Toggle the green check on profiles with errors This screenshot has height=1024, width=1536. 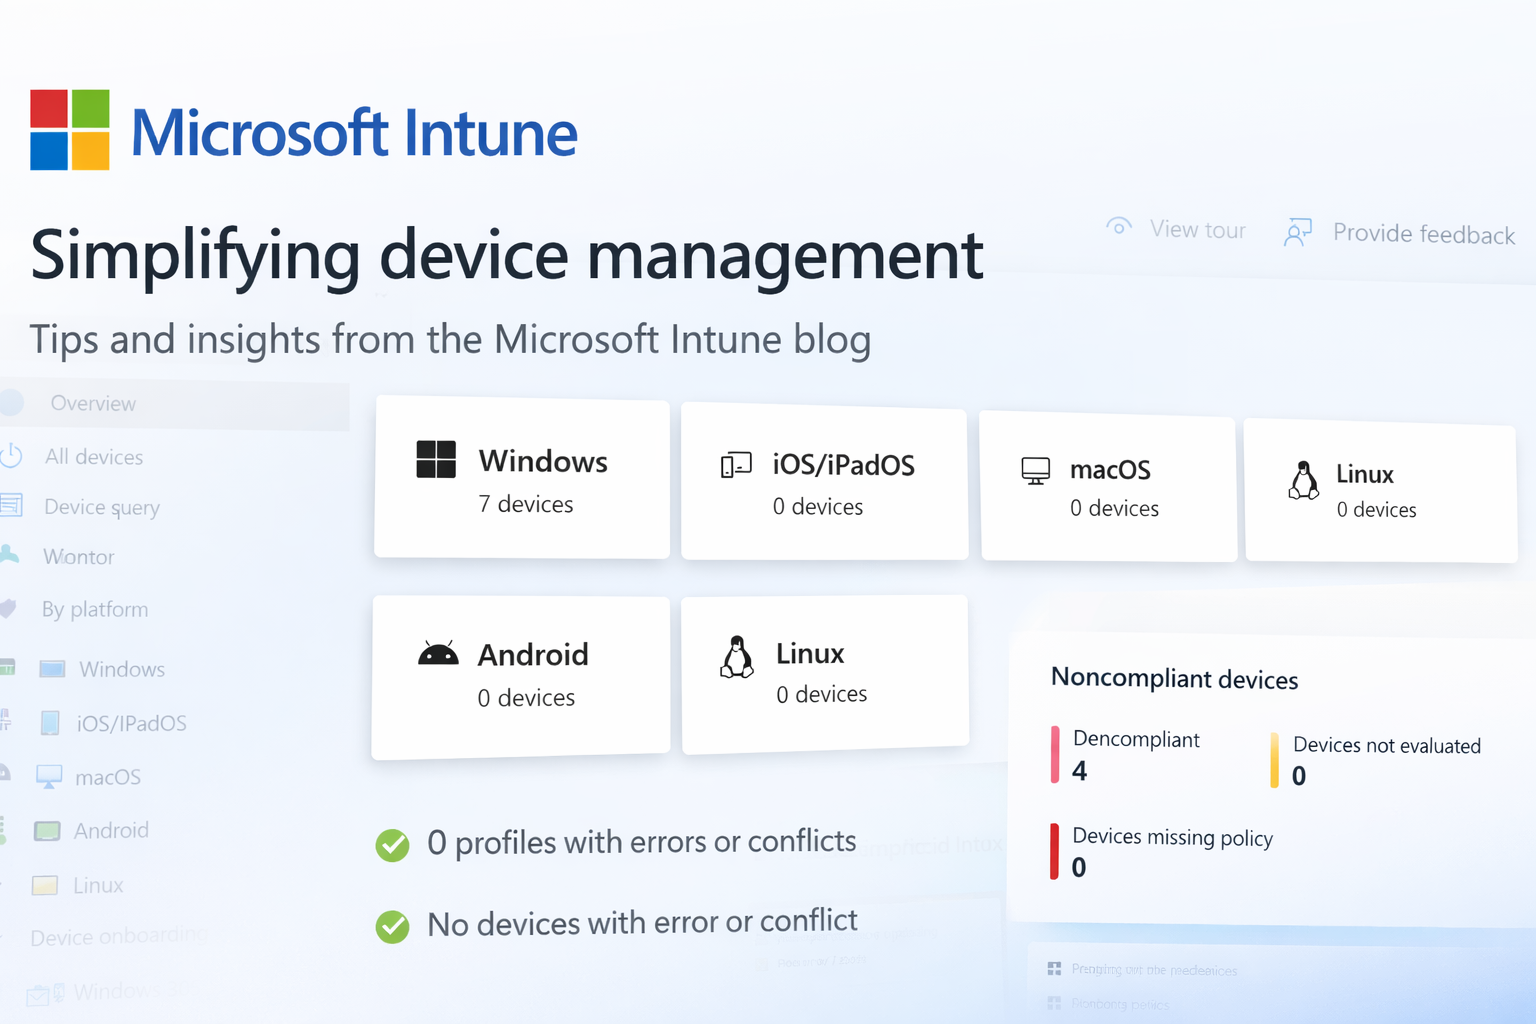[392, 845]
